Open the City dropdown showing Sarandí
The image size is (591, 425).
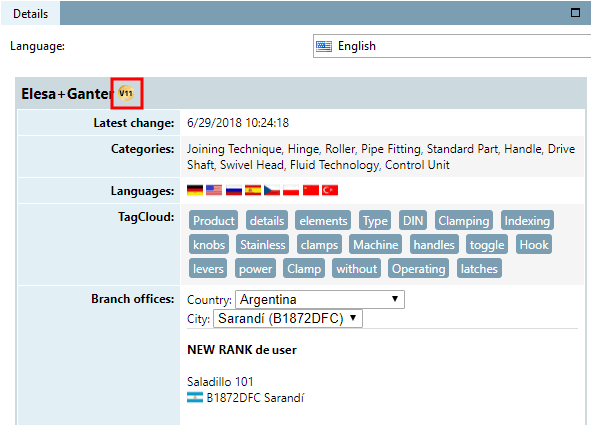click(288, 319)
